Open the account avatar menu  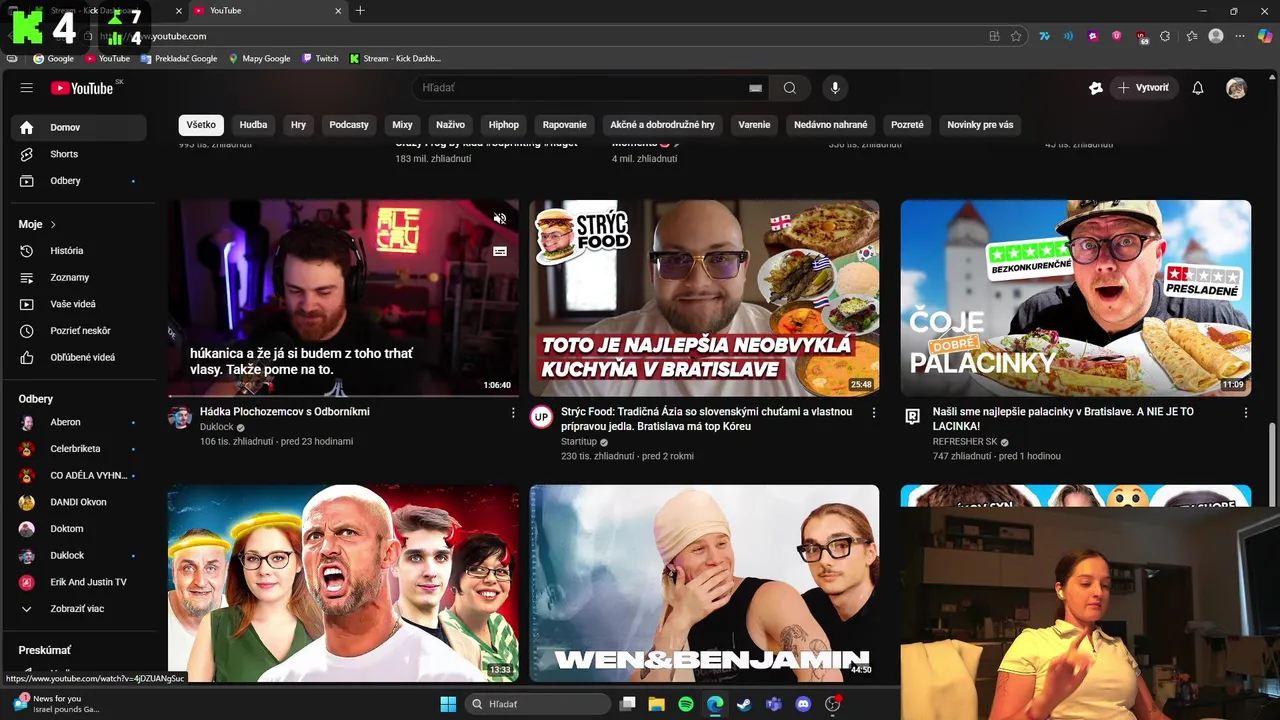tap(1237, 88)
